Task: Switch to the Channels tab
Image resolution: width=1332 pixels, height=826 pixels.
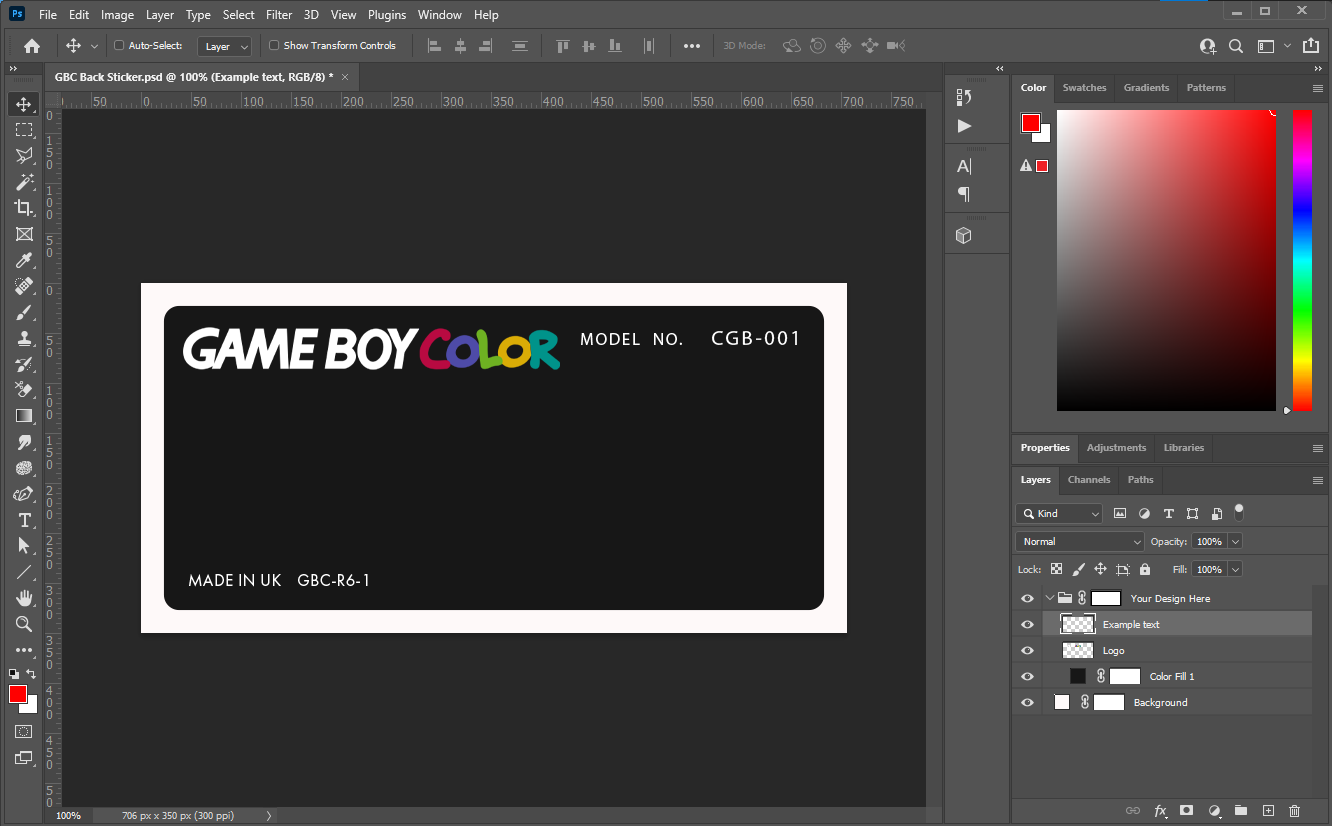Action: click(x=1088, y=480)
